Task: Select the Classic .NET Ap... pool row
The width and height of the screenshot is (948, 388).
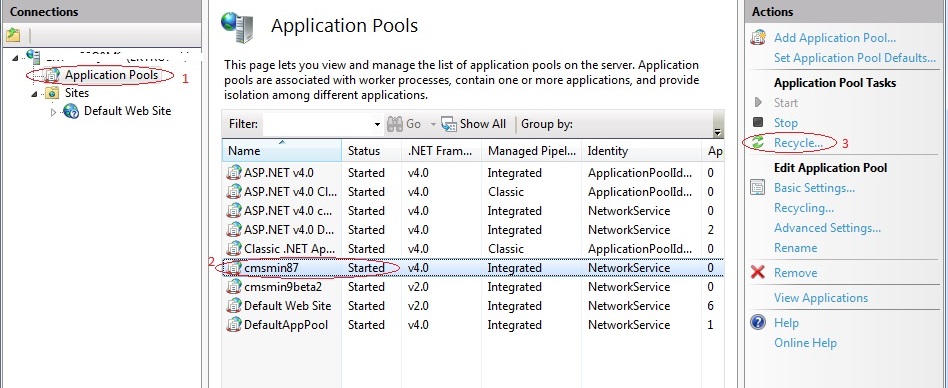Action: point(473,248)
